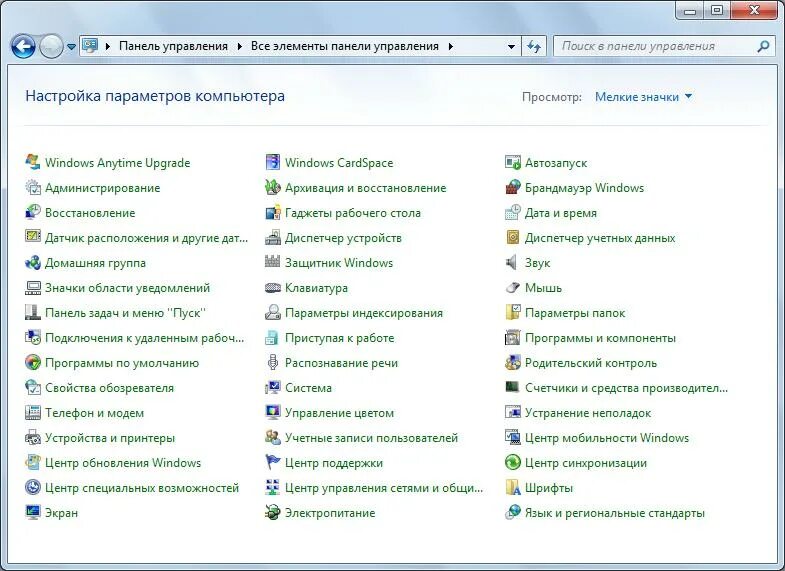Viewport: 785px width, 571px height.
Task: Click the Мышь mouse icon
Action: [513, 287]
